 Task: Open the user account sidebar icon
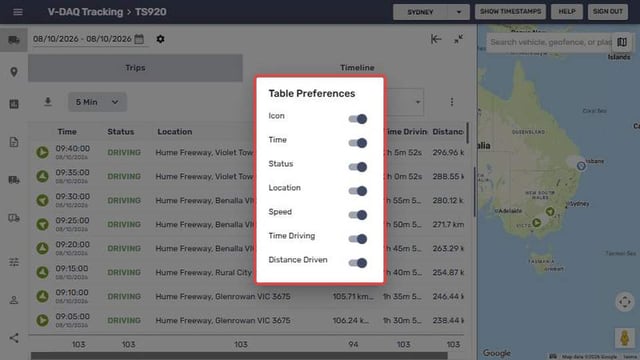14,300
